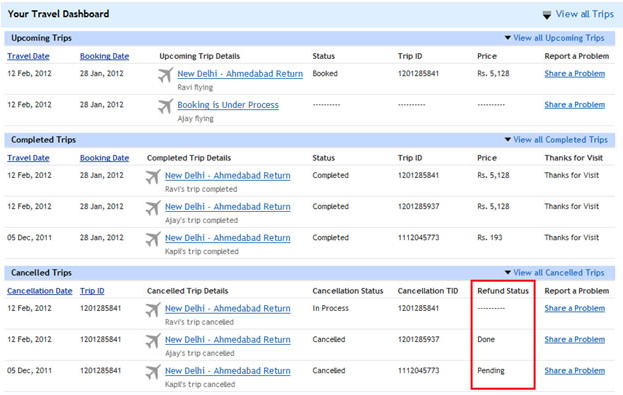Share a Problem for Kapil's cancelled trip
The width and height of the screenshot is (623, 395).
click(575, 370)
